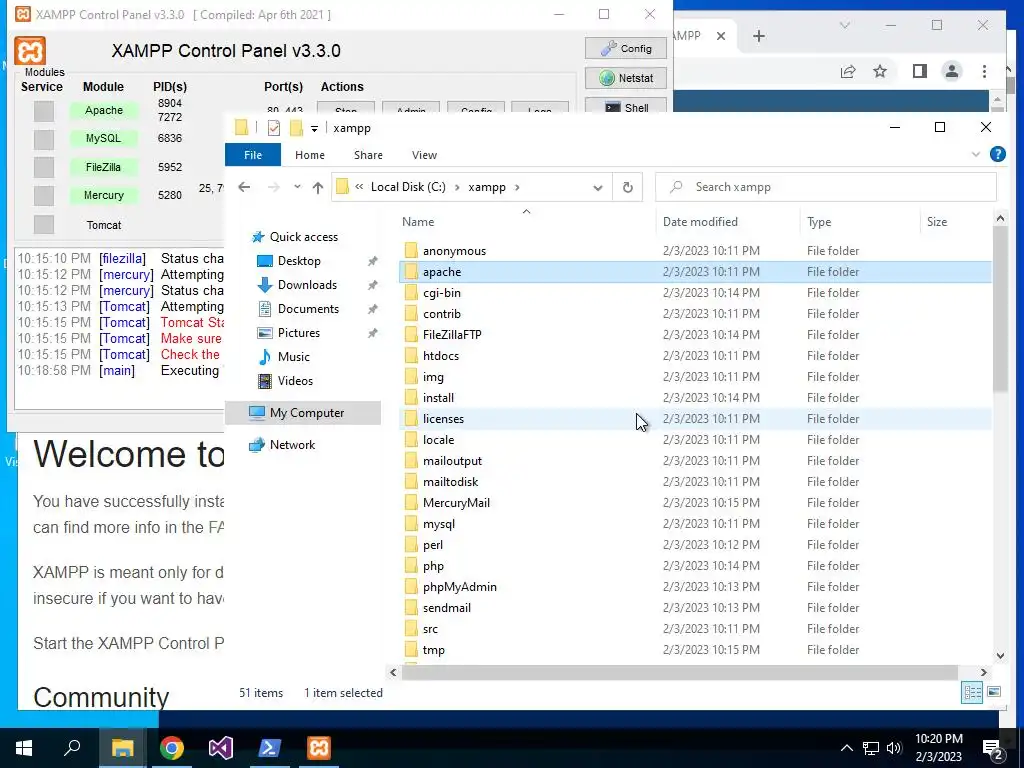Image resolution: width=1024 pixels, height=768 pixels.
Task: Click the XAMPP logo in Control Panel
Action: click(x=30, y=51)
